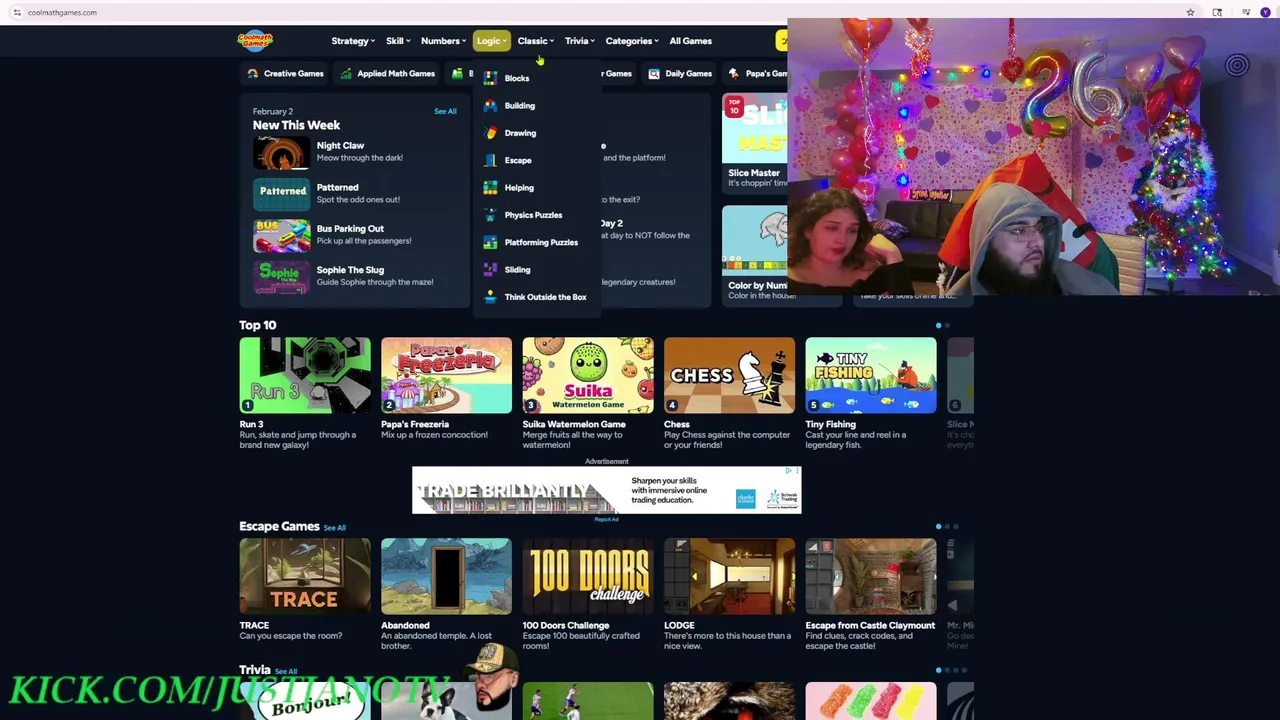This screenshot has height=720, width=1280.
Task: Click the Report Ad link under banner
Action: coord(606,519)
